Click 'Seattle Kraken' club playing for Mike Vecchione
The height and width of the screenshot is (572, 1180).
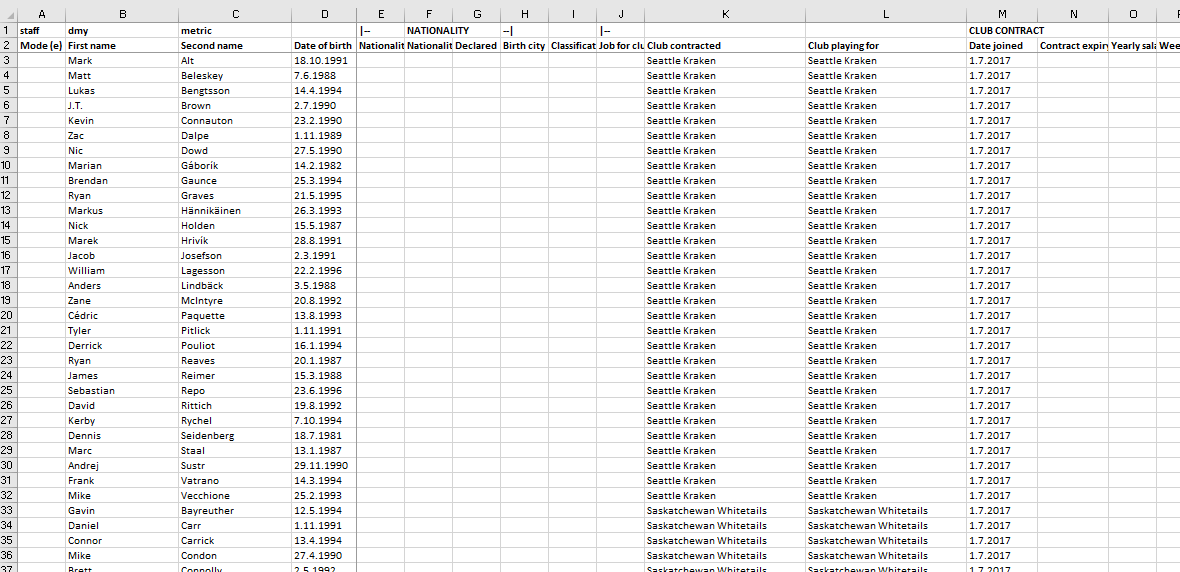[x=842, y=495]
